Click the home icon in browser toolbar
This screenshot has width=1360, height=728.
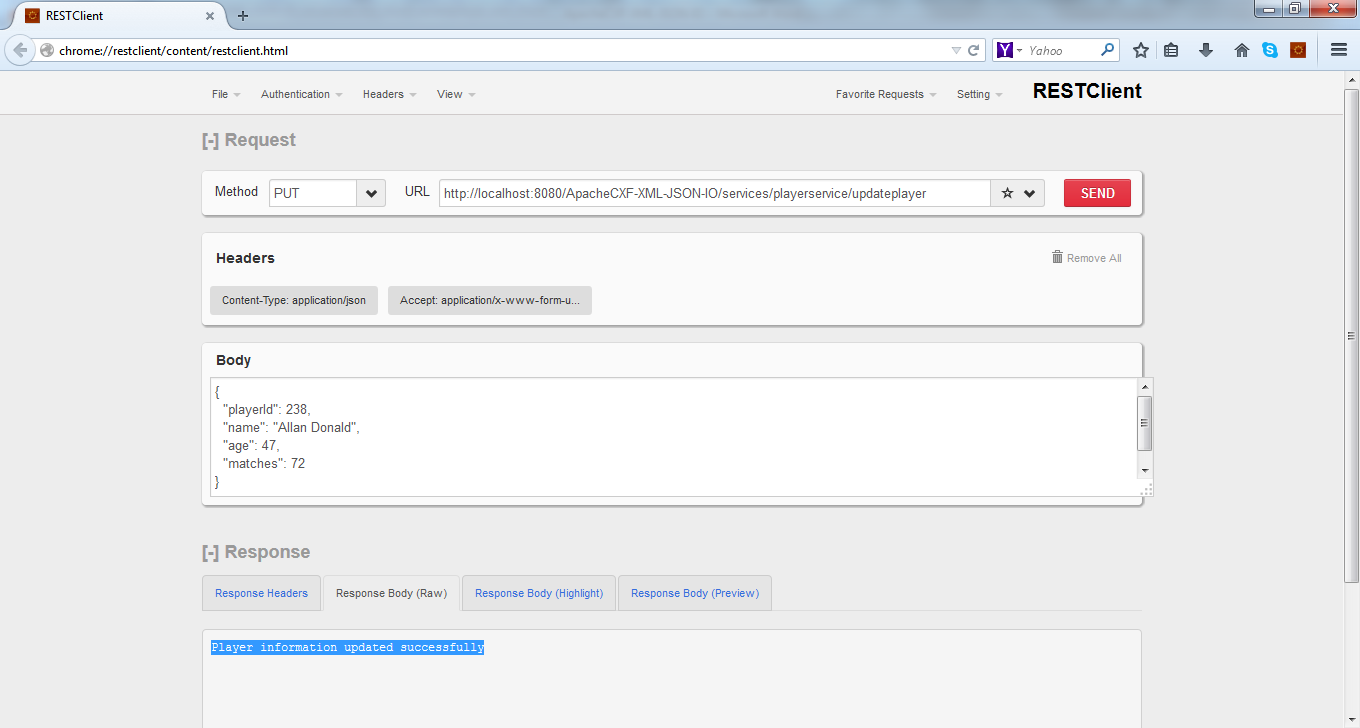(x=1242, y=50)
